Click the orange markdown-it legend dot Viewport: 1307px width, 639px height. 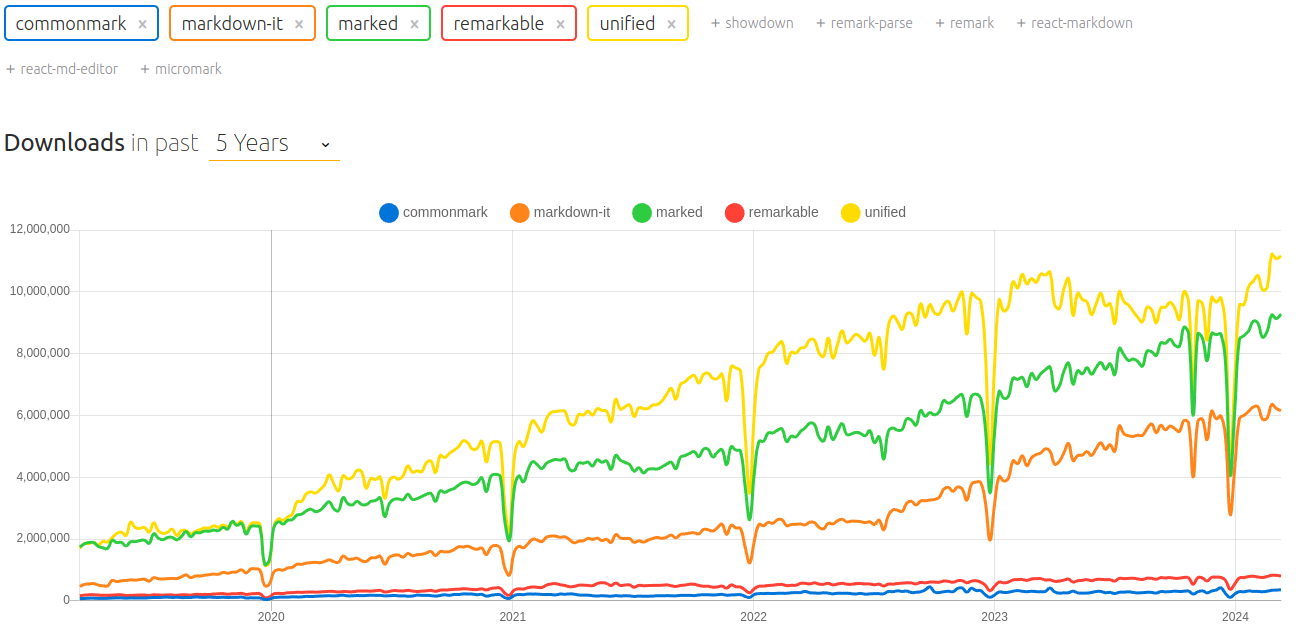522,212
